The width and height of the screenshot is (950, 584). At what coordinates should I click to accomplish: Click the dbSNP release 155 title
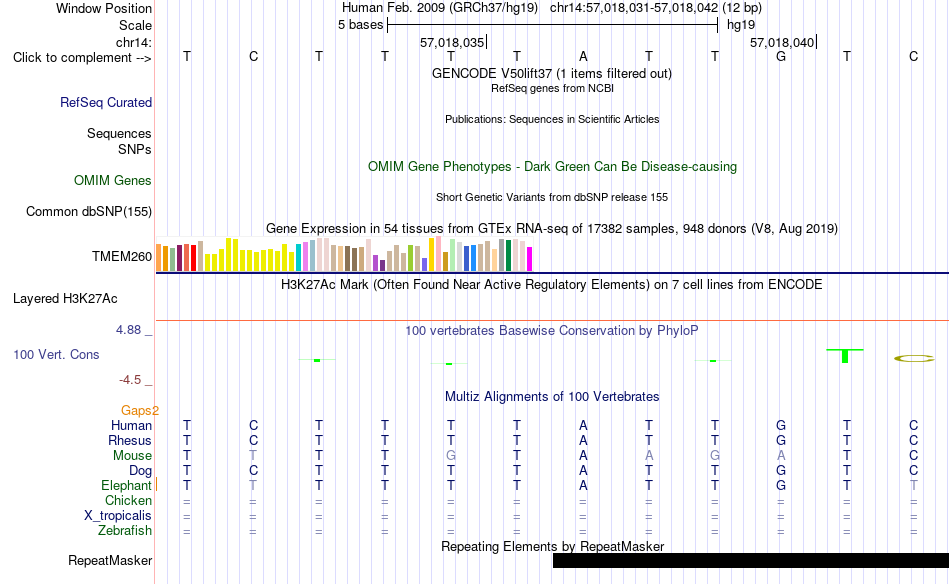click(552, 197)
